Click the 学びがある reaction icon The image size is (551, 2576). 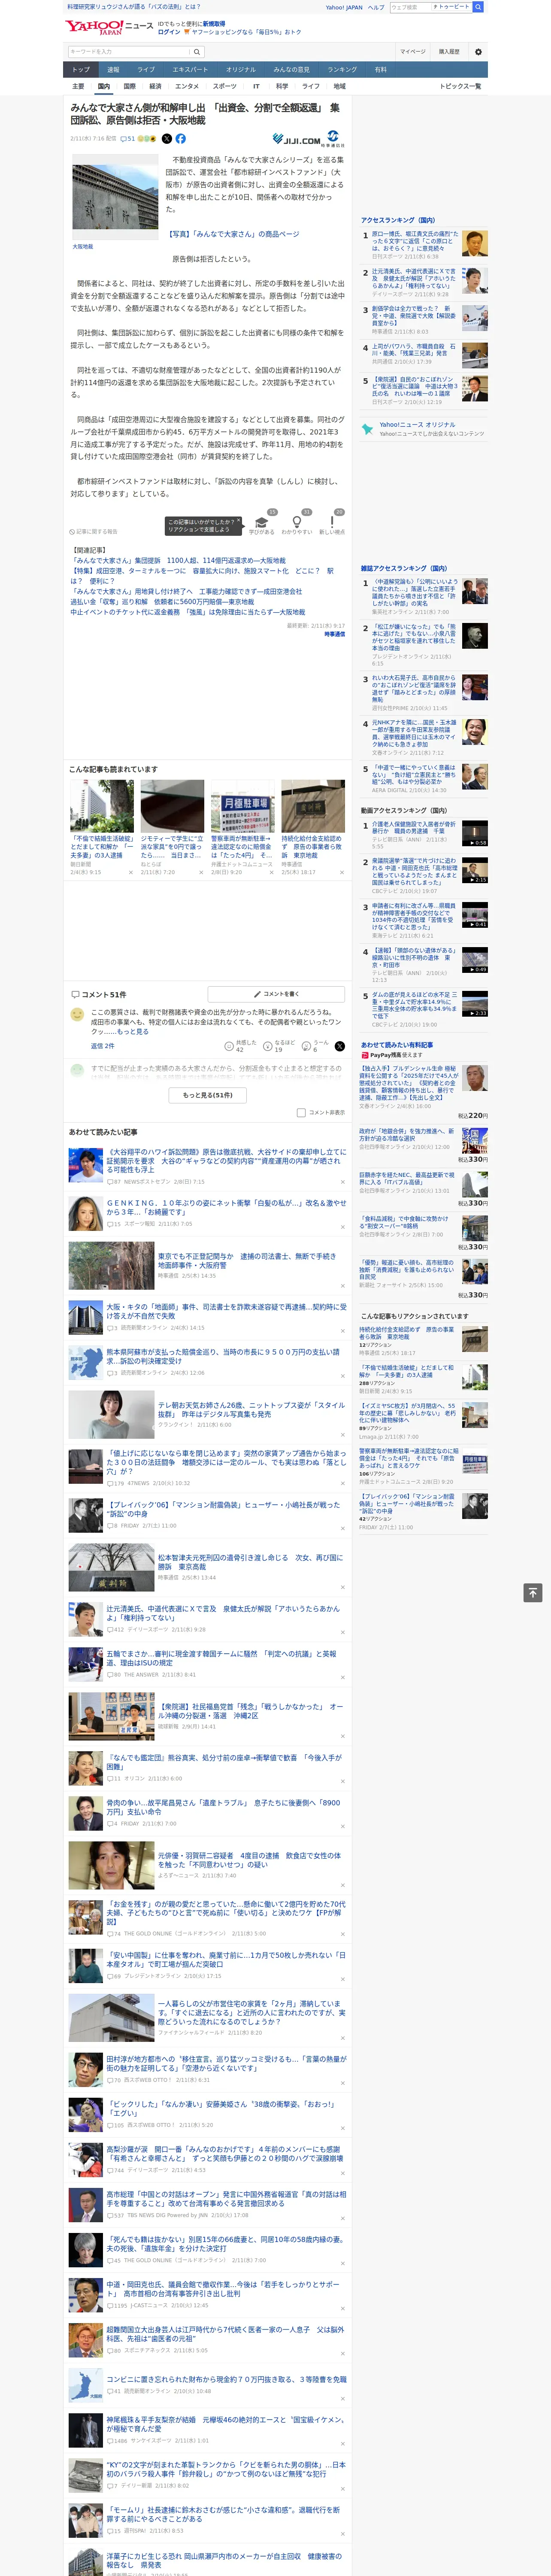[262, 523]
